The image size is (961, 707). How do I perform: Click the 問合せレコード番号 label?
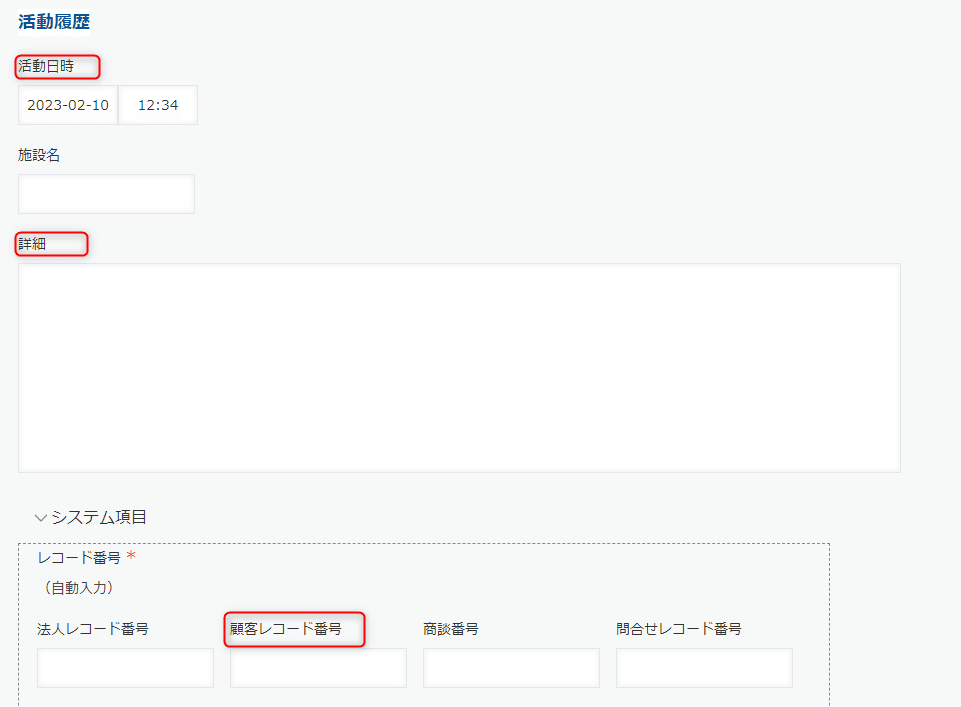tap(679, 629)
